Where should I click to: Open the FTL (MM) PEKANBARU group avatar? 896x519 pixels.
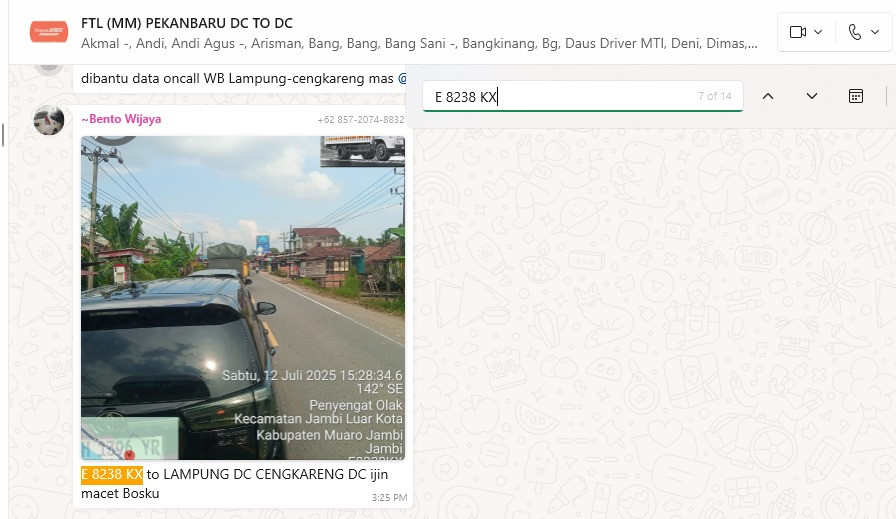pyautogui.click(x=49, y=31)
